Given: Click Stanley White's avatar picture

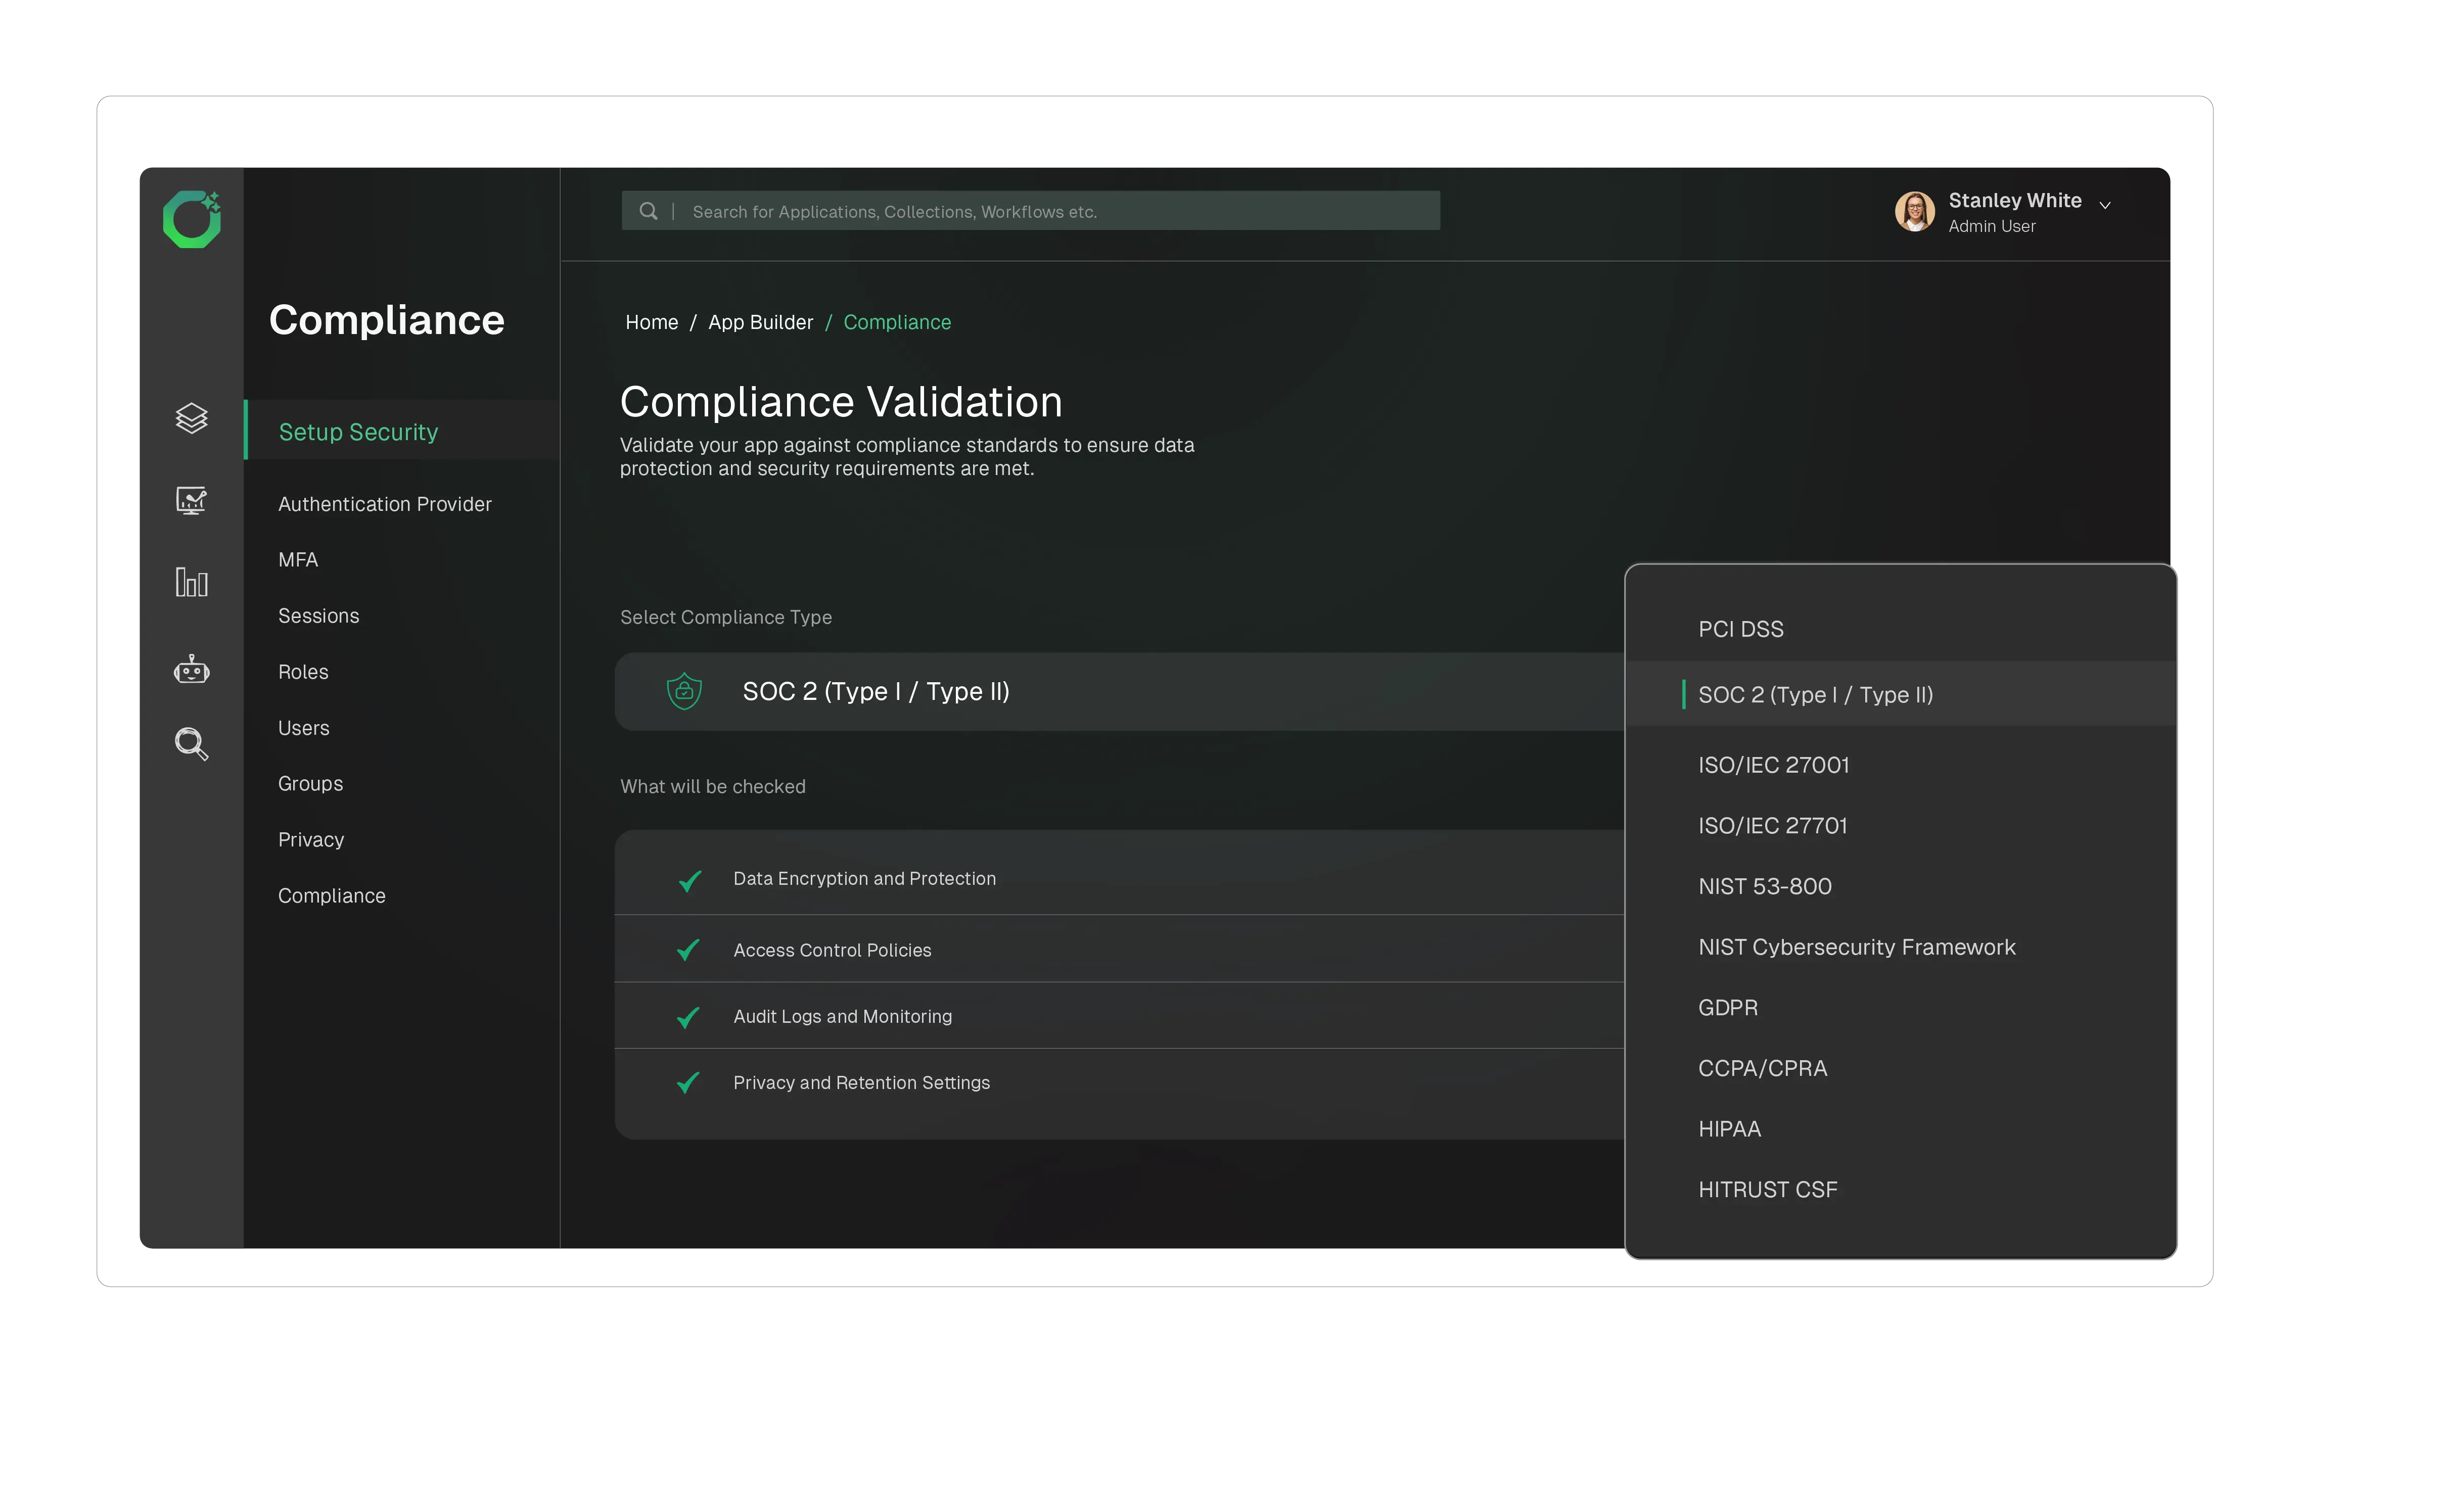Looking at the screenshot, I should (x=1914, y=212).
